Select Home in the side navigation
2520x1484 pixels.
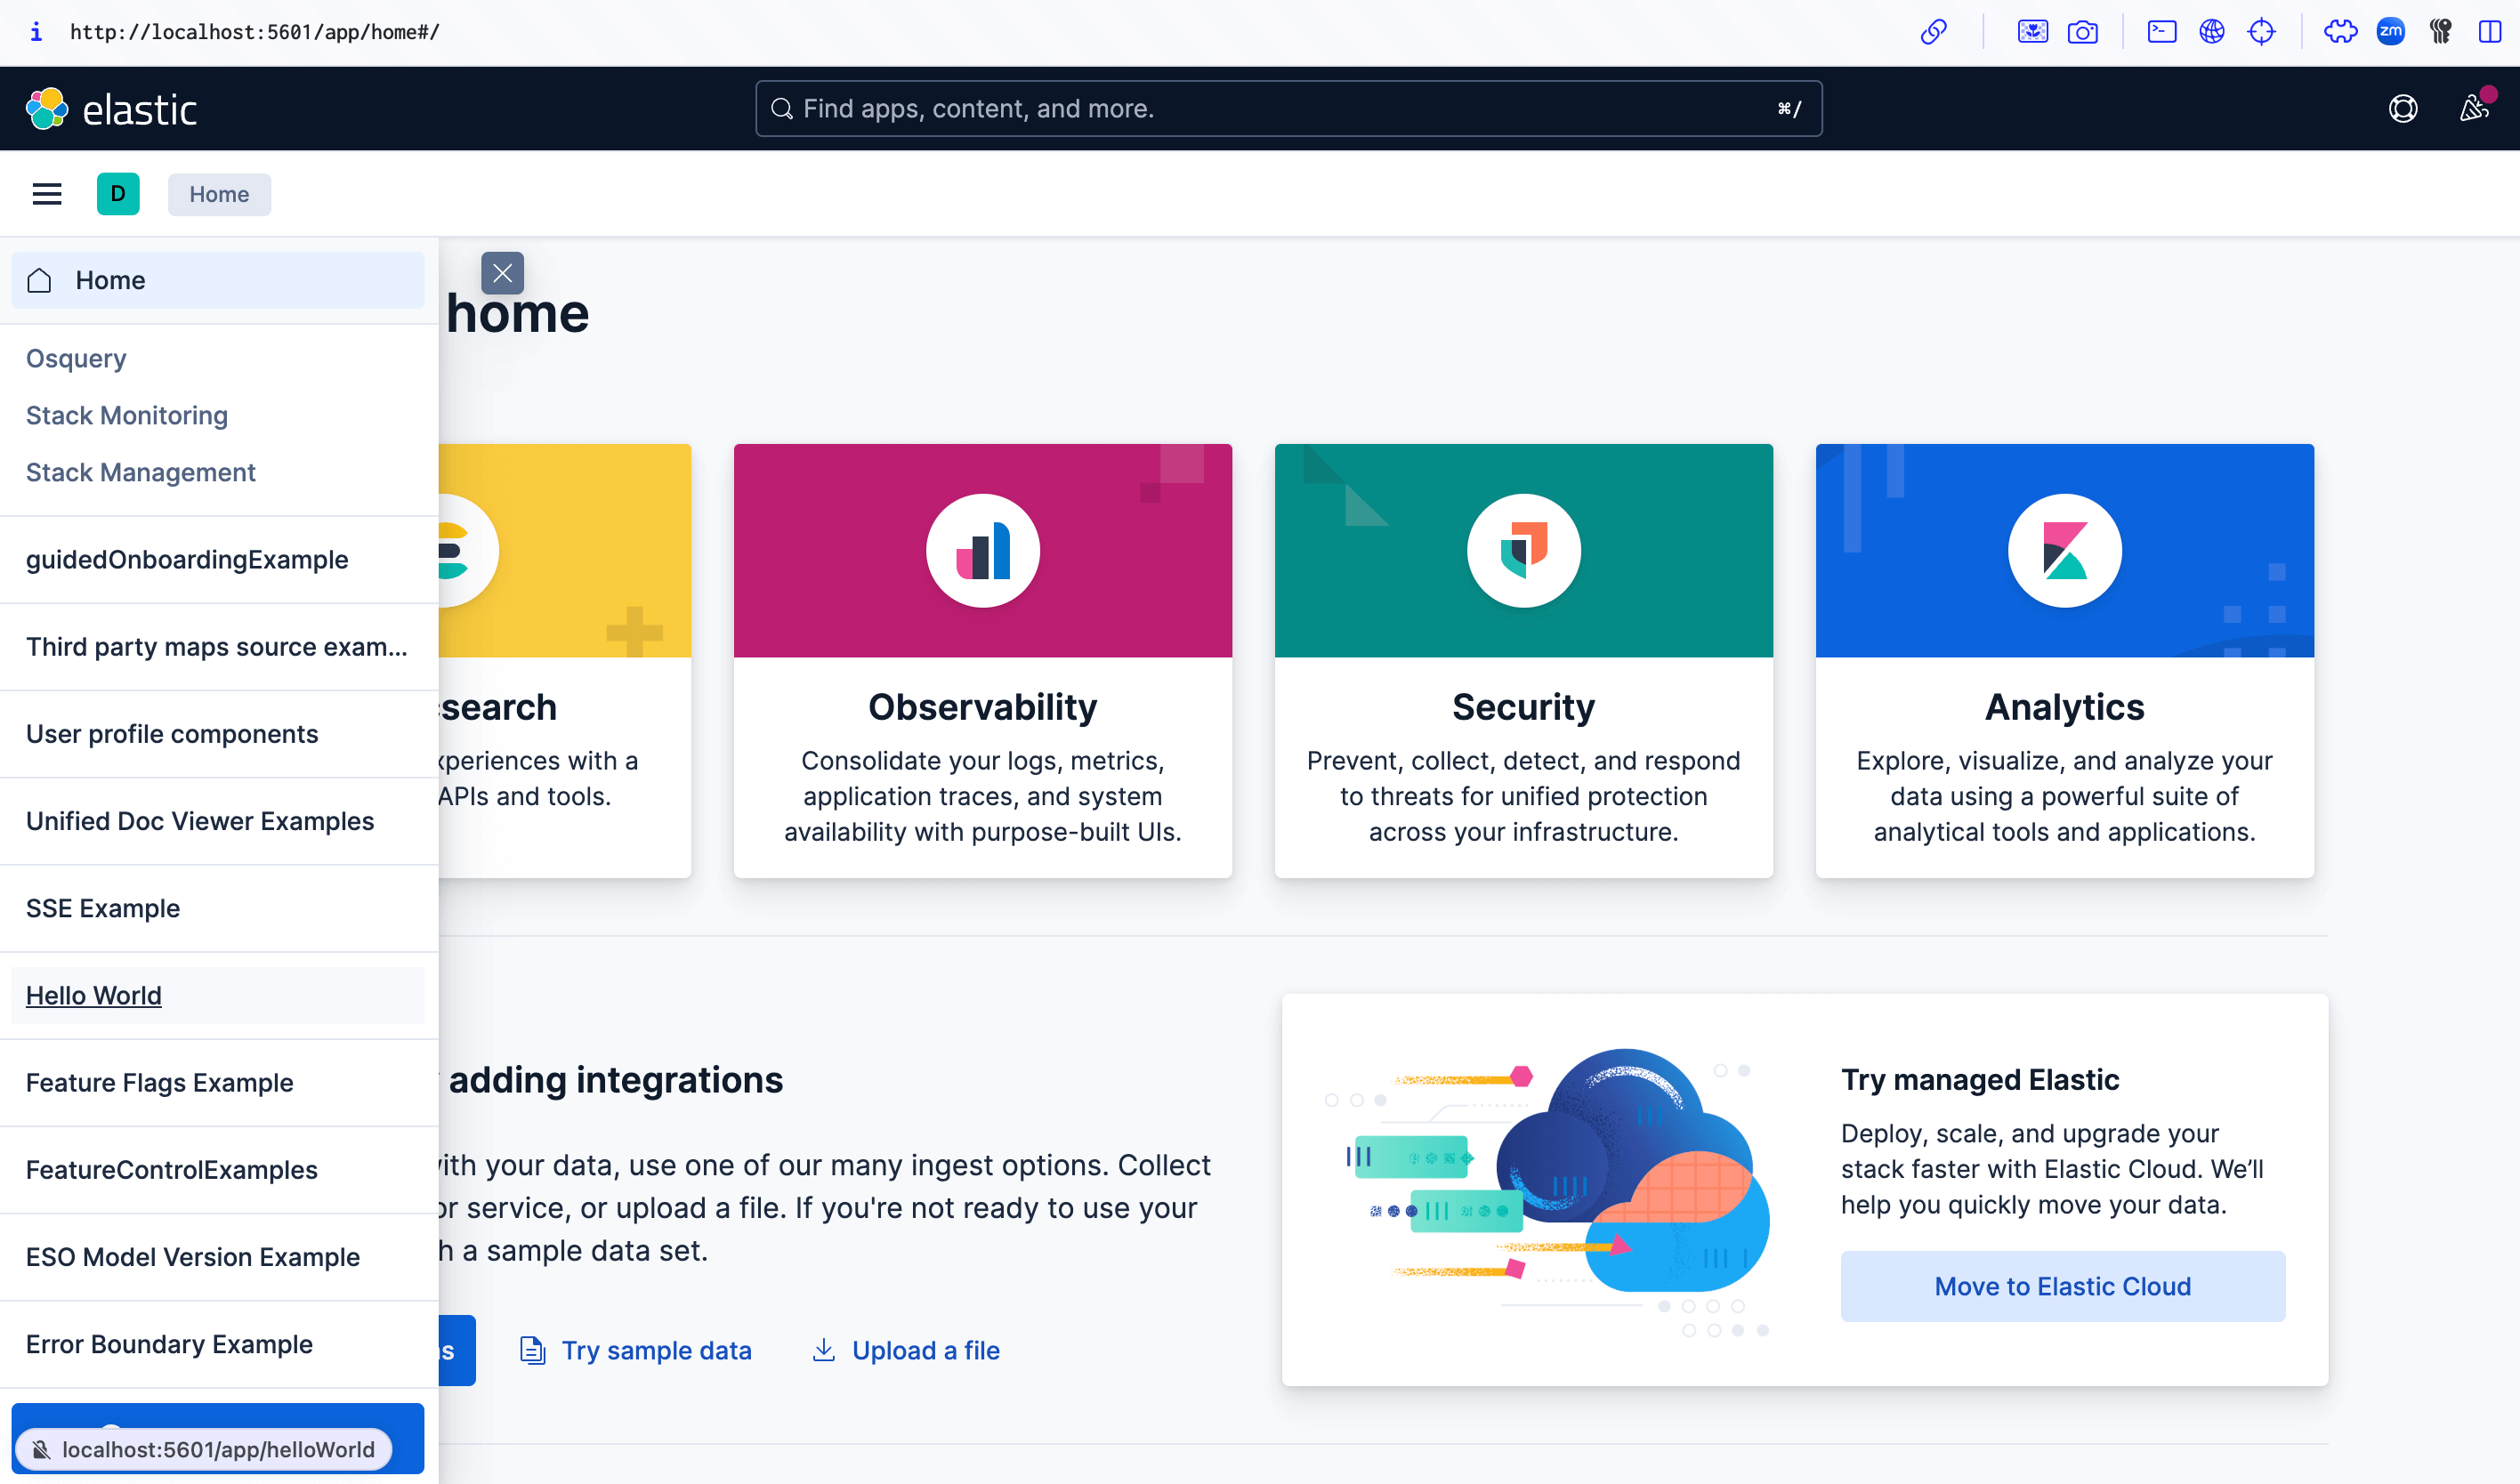218,280
